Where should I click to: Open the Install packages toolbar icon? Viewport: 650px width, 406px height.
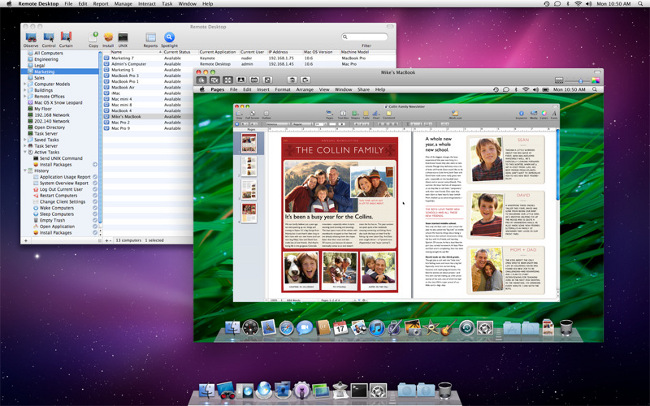click(x=108, y=37)
